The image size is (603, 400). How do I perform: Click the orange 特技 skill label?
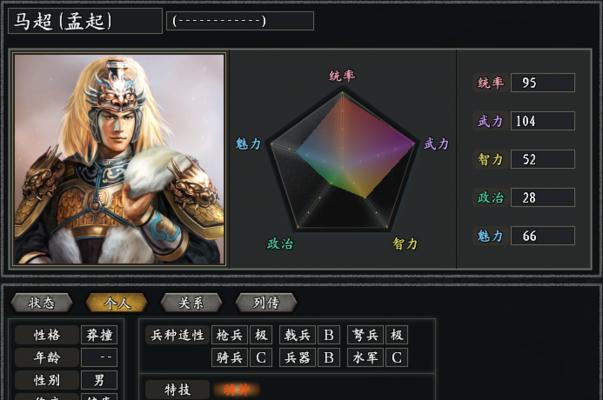[237, 390]
